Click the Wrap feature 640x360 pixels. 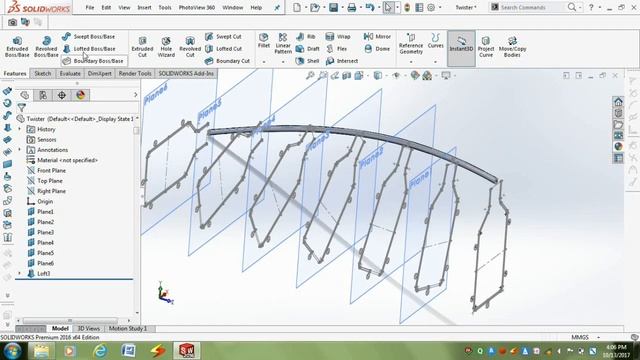tap(338, 37)
